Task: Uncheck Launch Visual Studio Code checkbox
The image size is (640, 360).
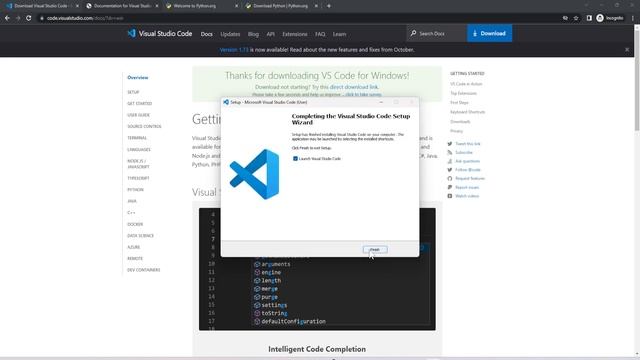Action: click(295, 158)
